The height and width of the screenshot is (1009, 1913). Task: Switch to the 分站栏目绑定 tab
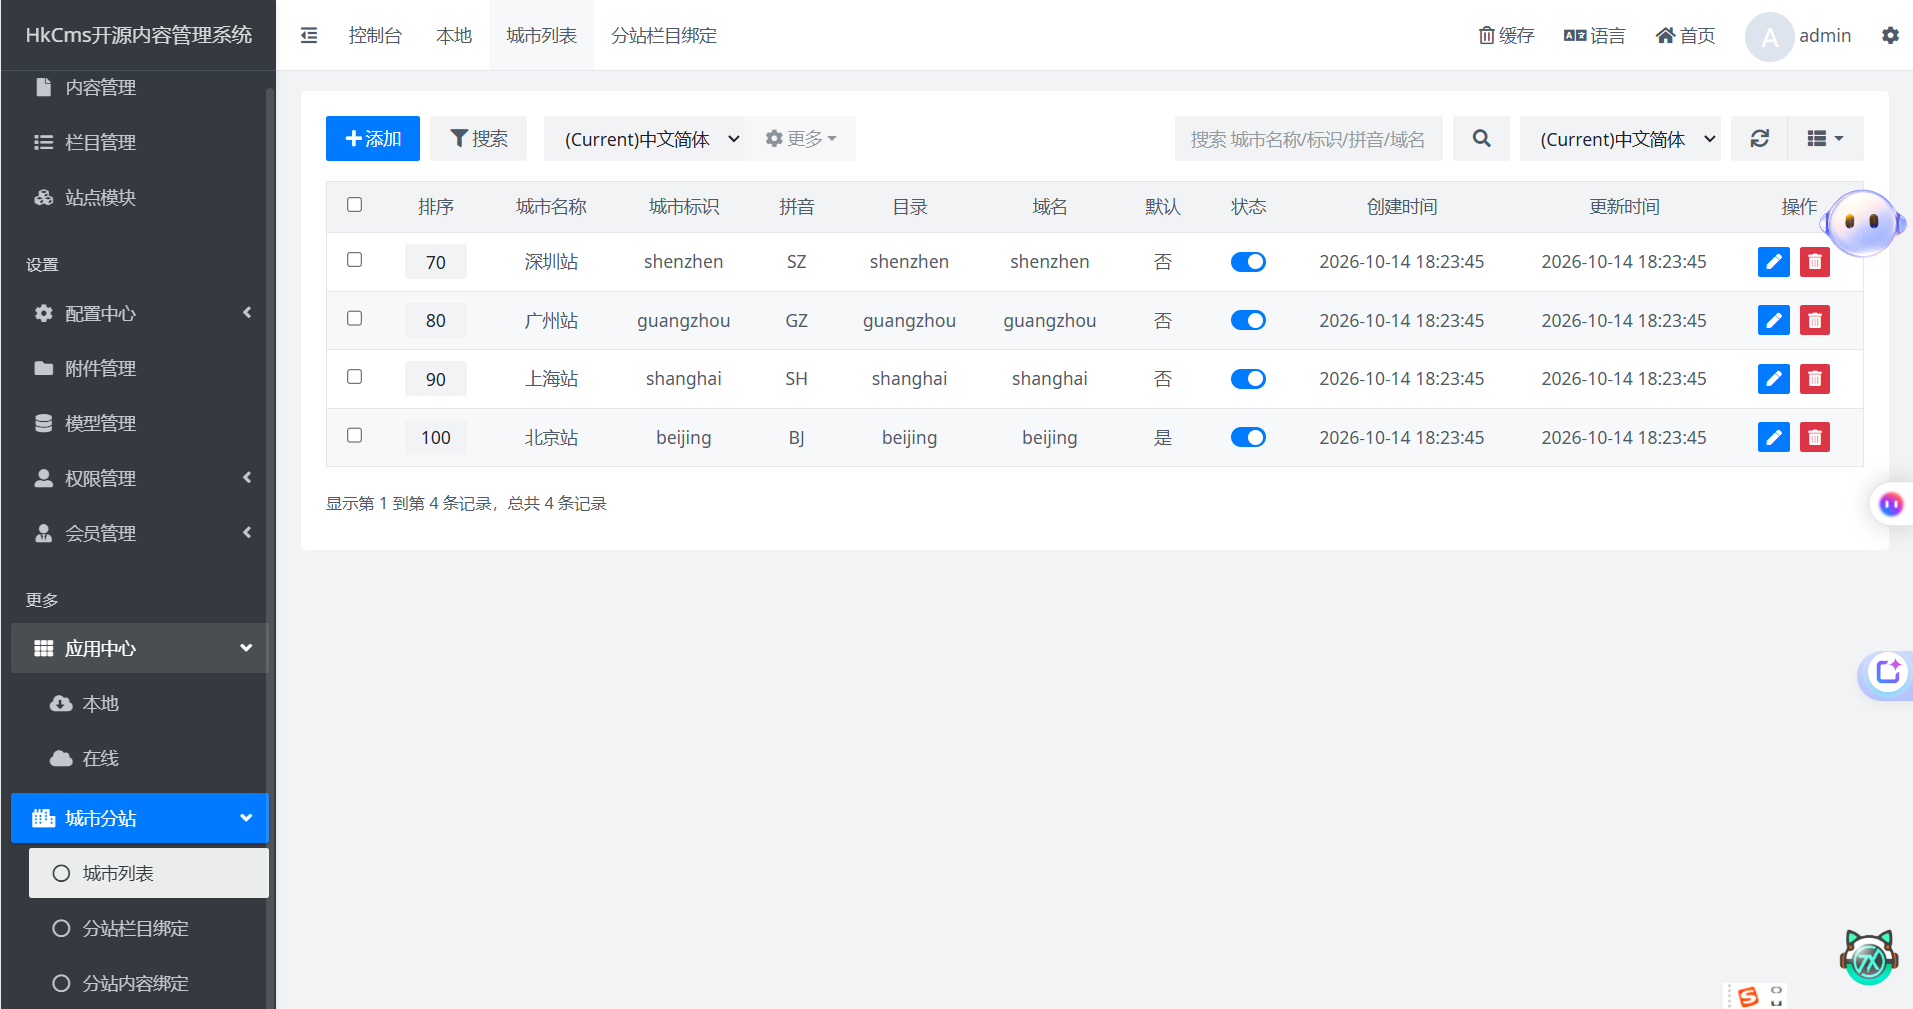click(663, 36)
